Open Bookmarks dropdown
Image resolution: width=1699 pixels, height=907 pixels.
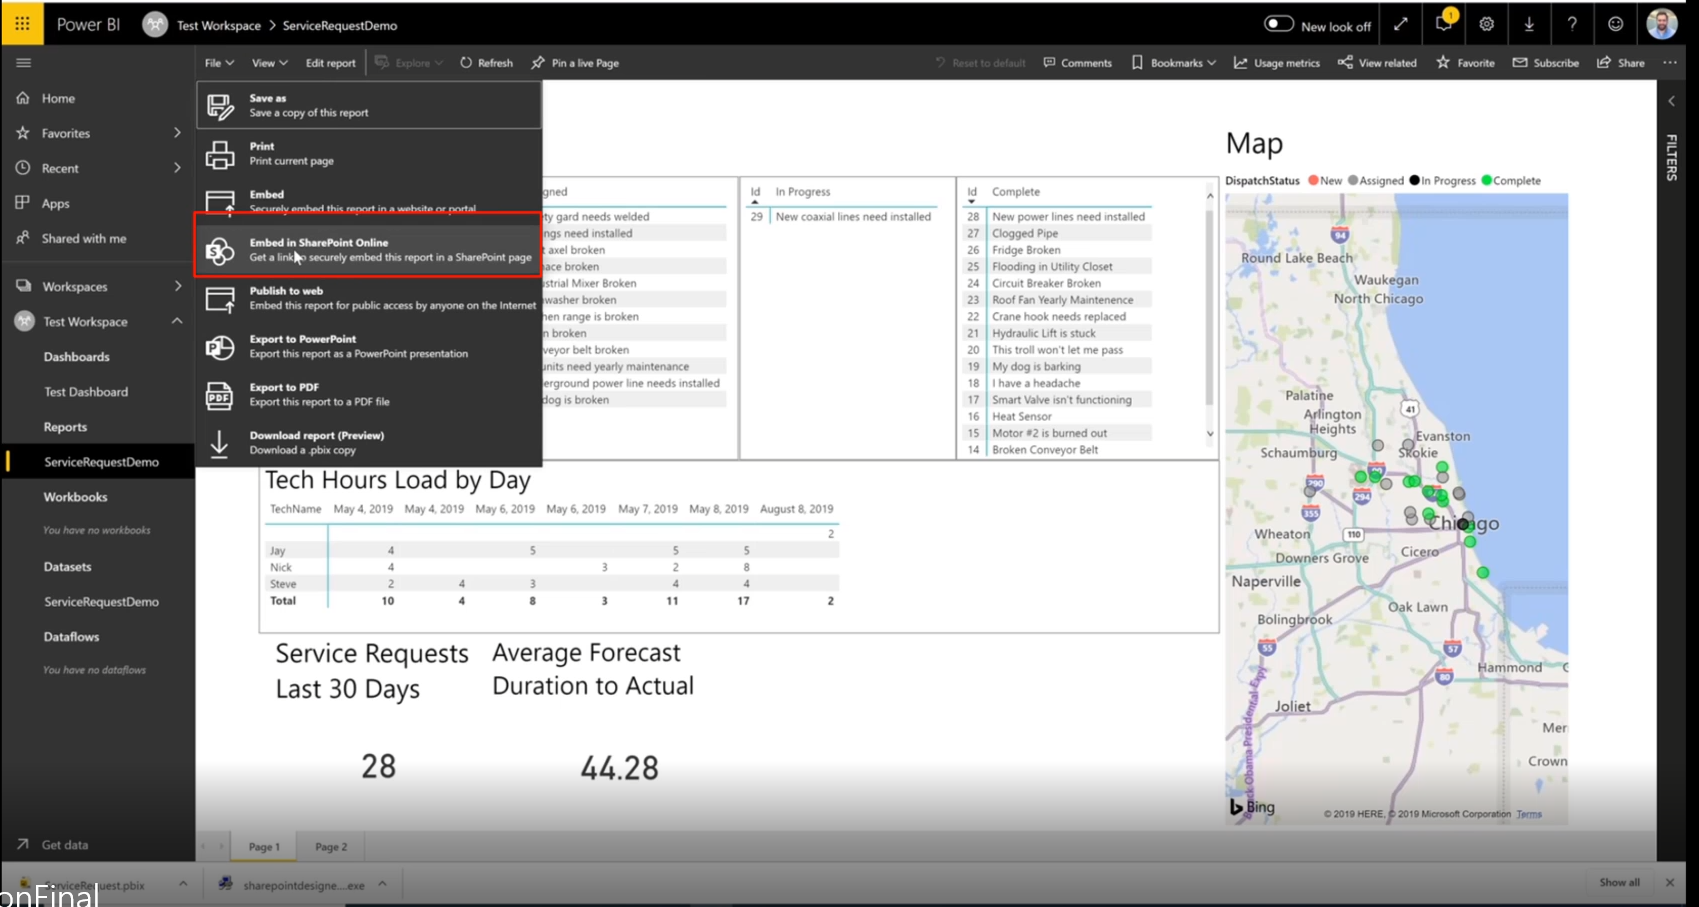point(1173,63)
